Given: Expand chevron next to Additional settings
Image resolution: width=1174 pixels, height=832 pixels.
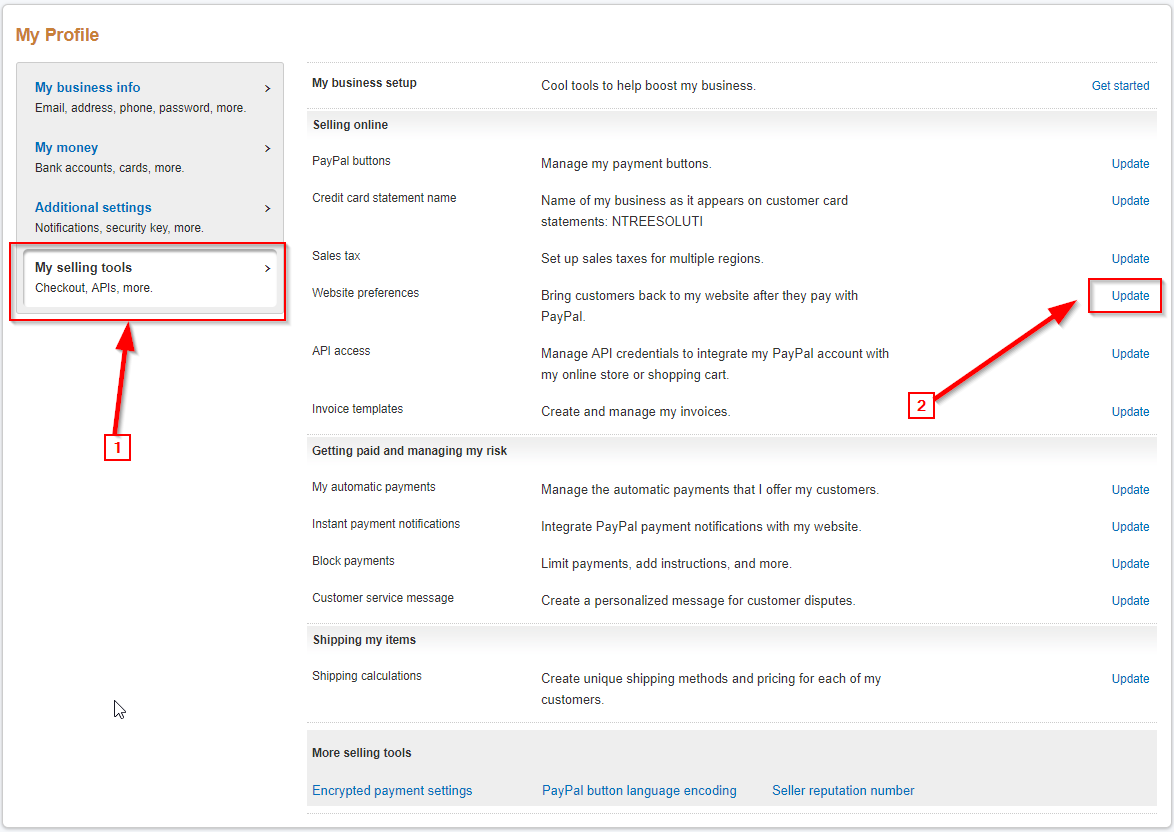Looking at the screenshot, I should 267,208.
